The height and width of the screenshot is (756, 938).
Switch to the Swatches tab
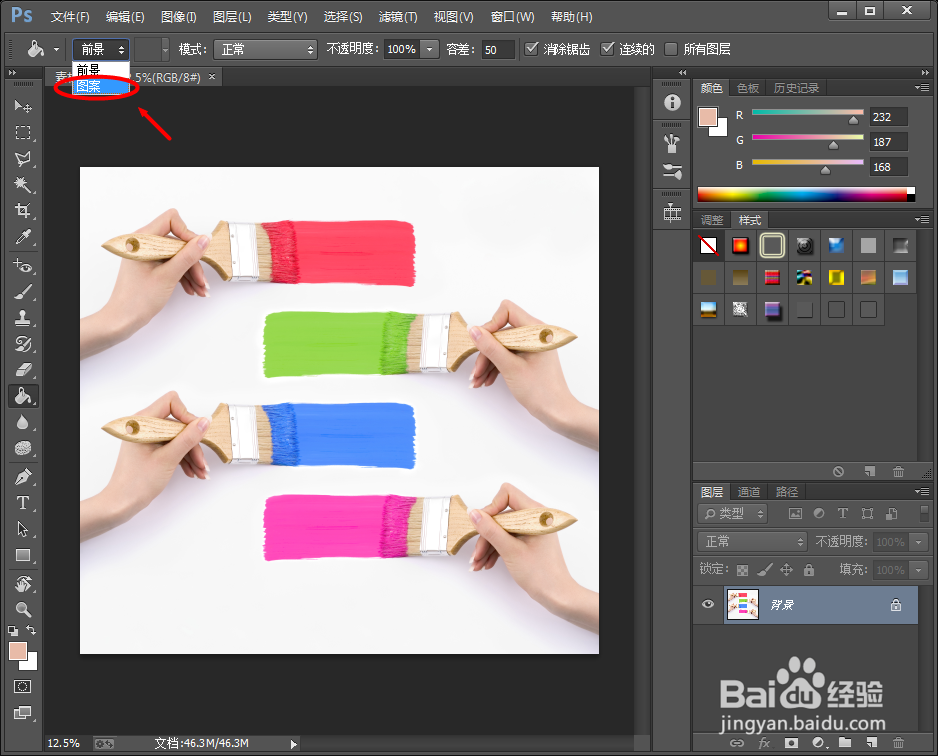748,88
